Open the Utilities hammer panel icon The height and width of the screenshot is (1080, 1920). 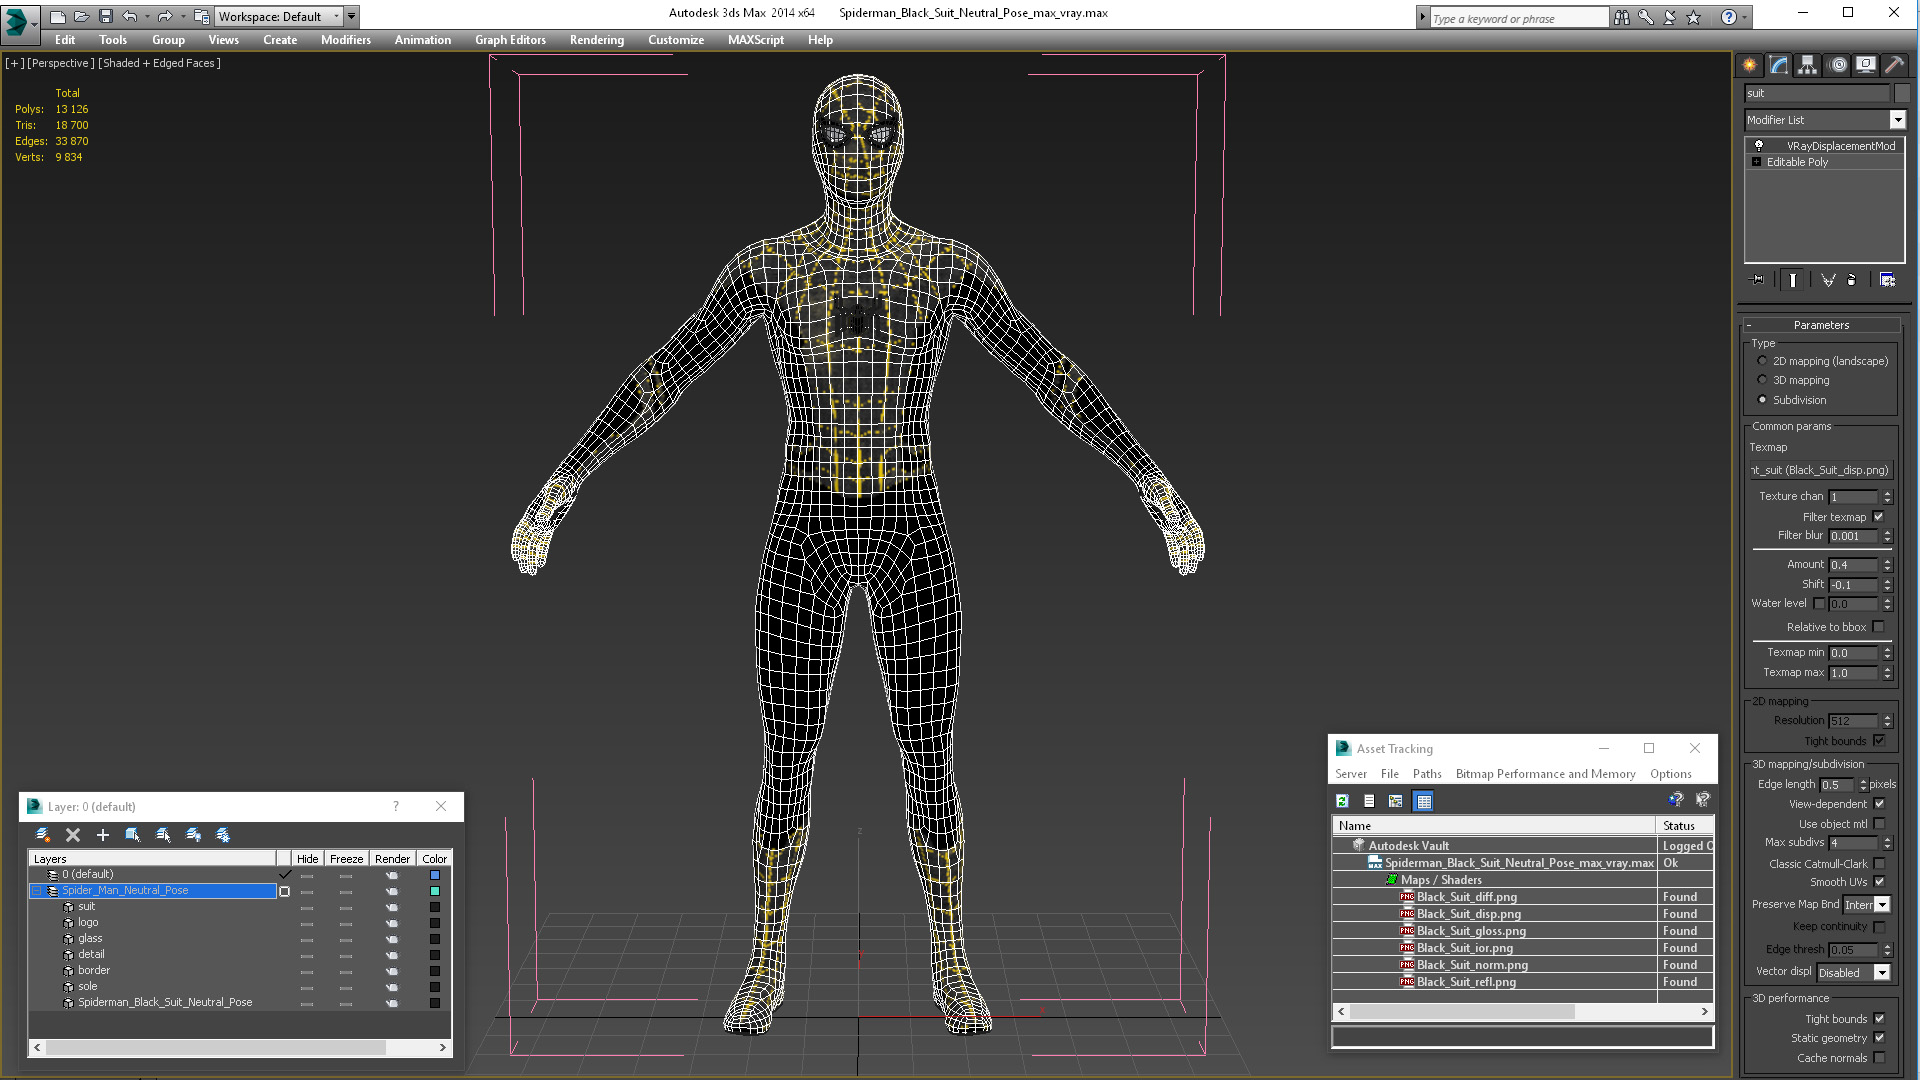tap(1894, 65)
